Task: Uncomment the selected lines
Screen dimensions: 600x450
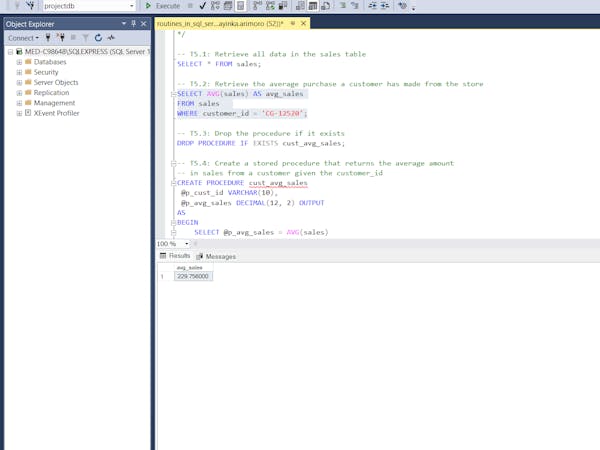Action: [355, 6]
